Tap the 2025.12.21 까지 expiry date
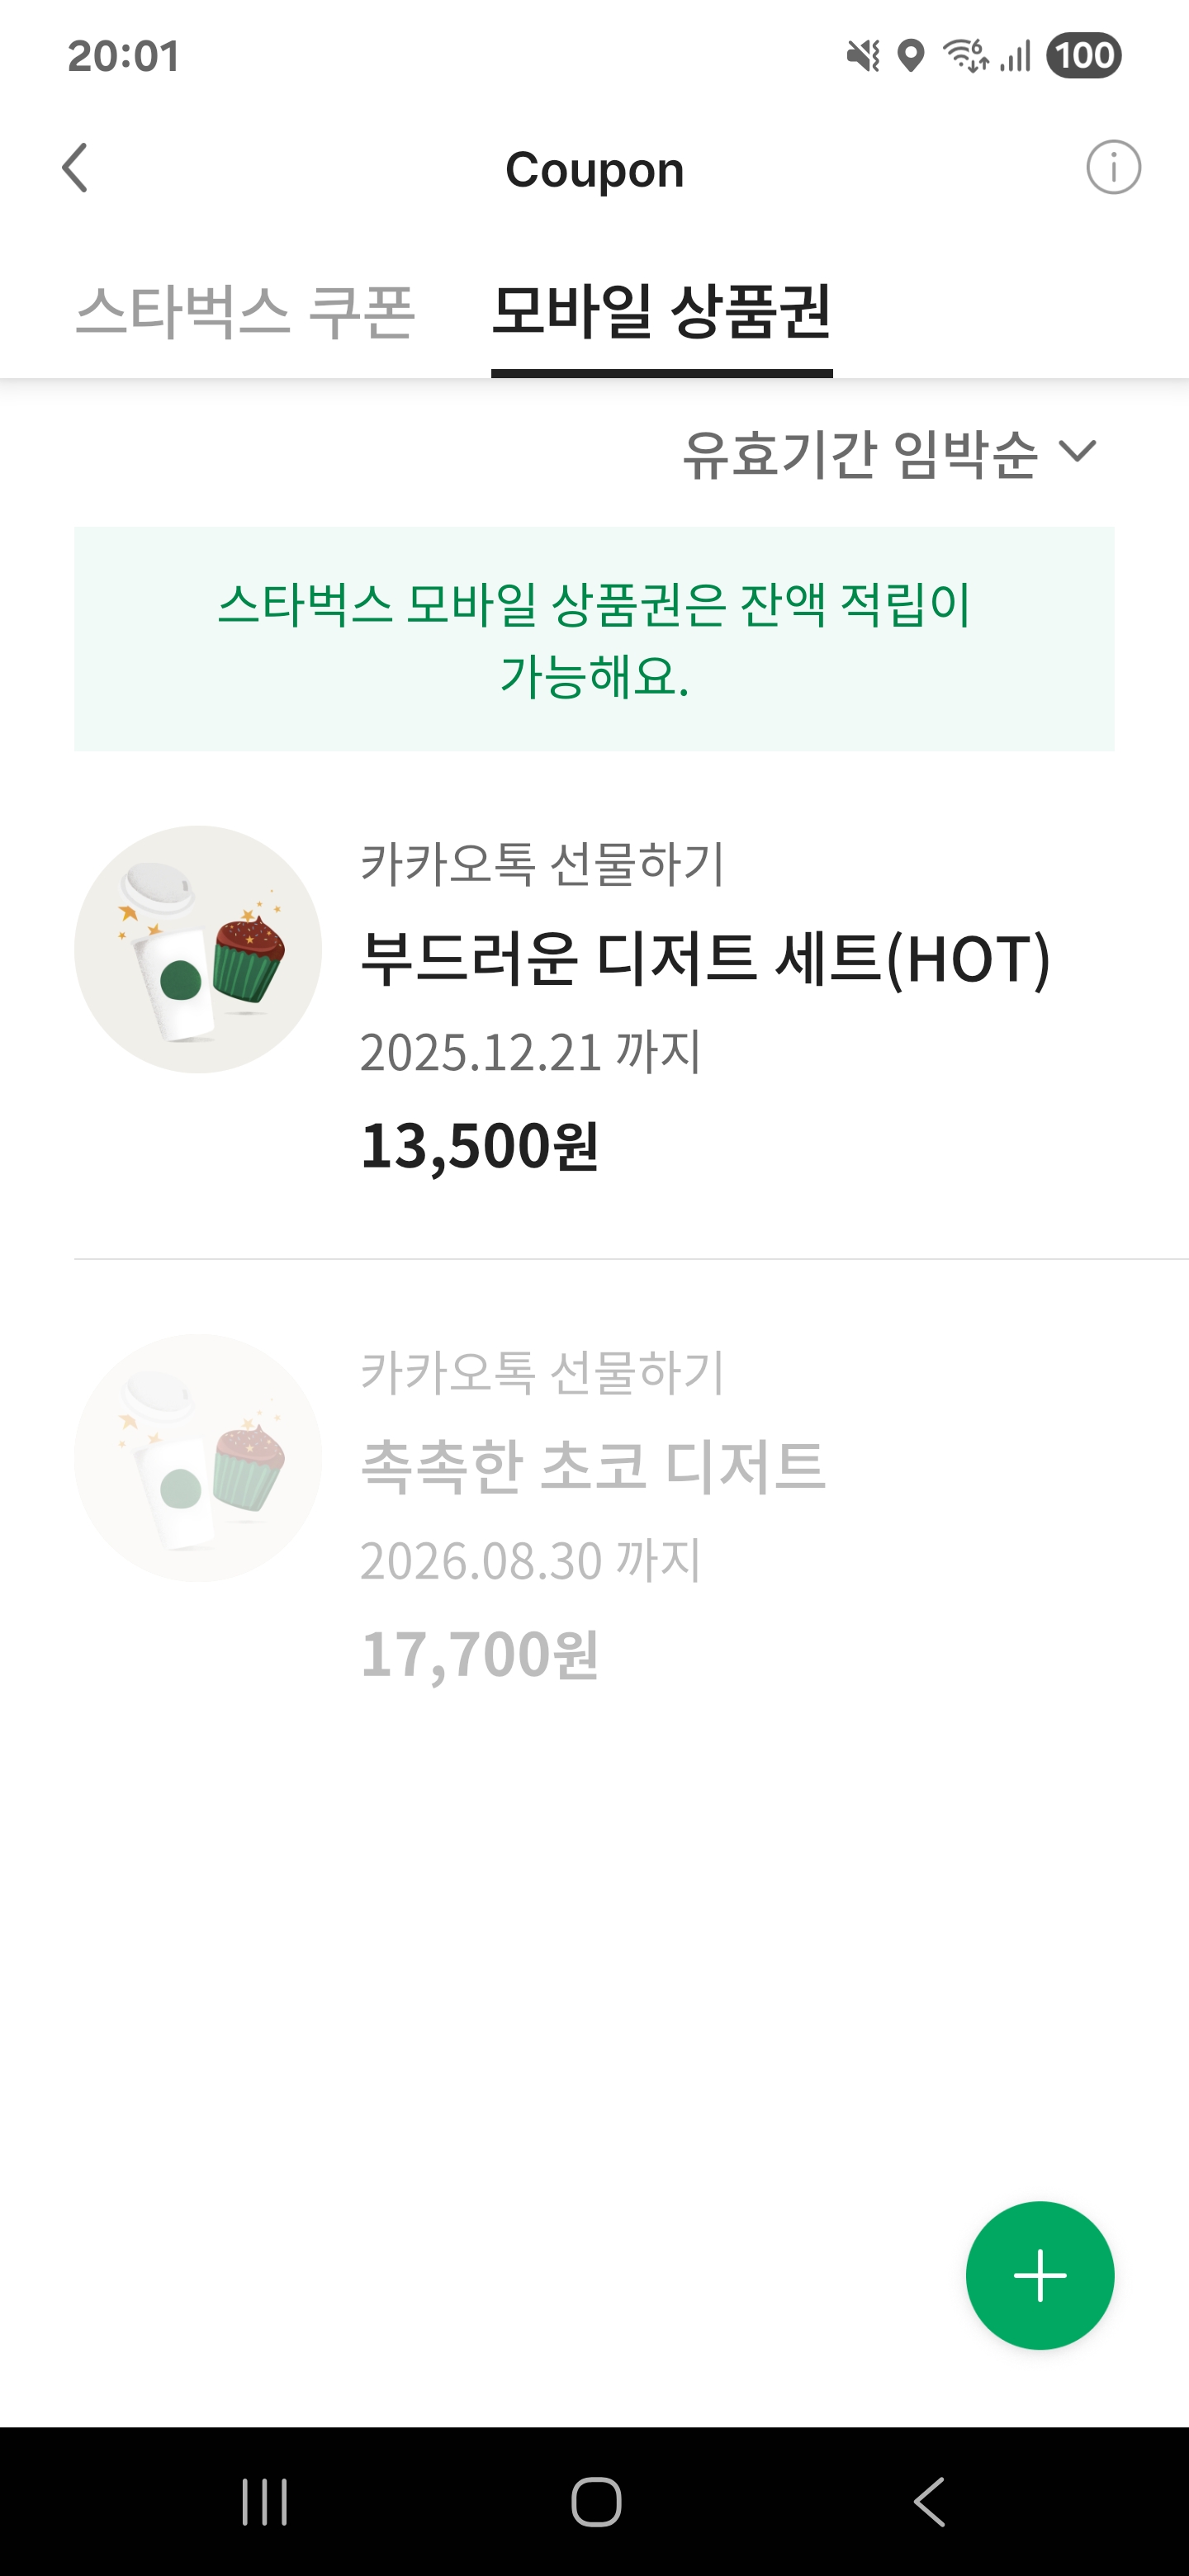 pos(530,1052)
